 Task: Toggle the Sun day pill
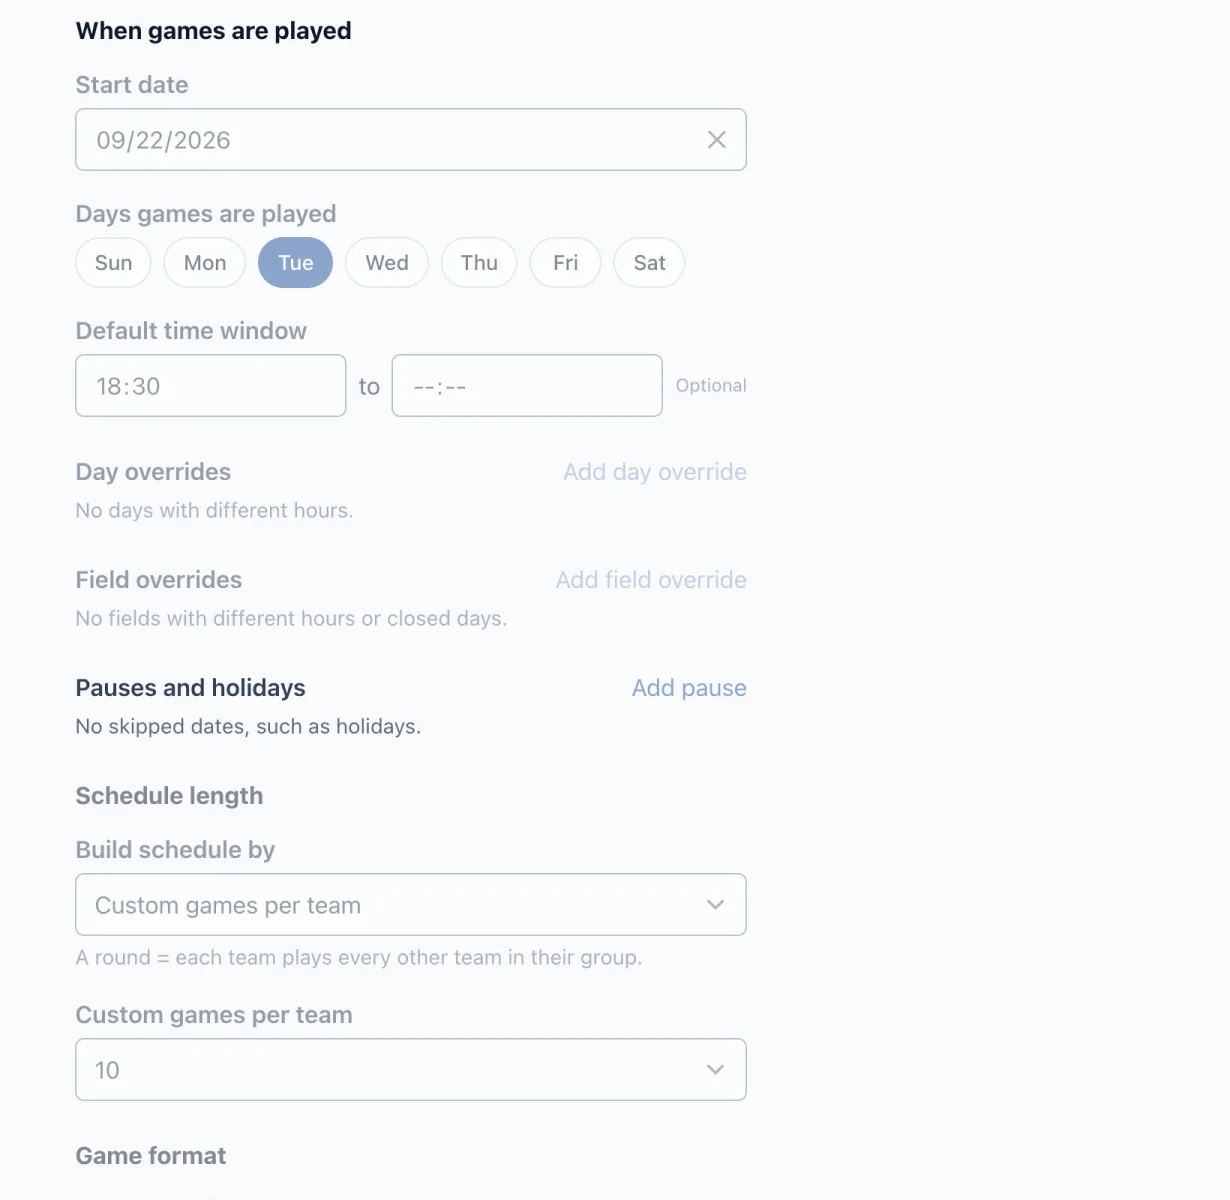click(x=113, y=263)
